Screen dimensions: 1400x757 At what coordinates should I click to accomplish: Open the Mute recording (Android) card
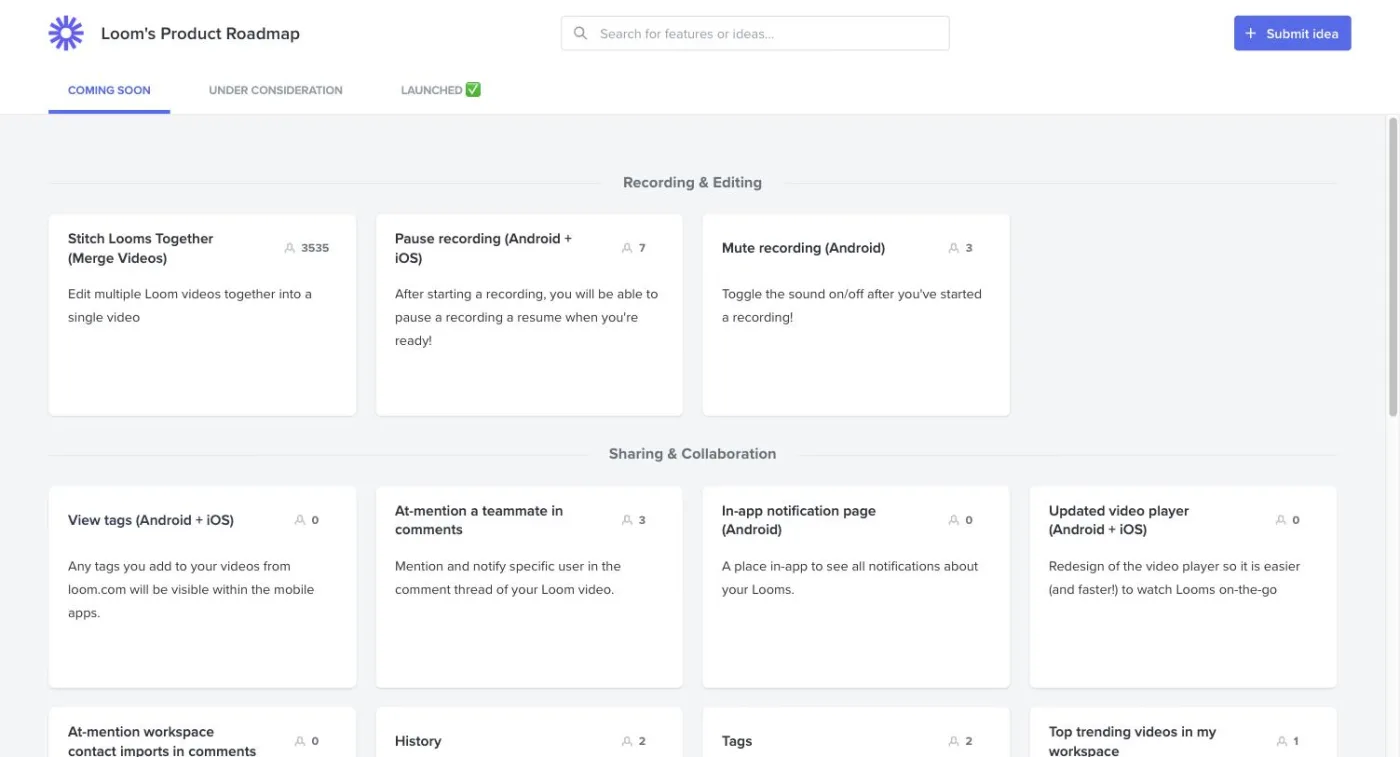(856, 315)
